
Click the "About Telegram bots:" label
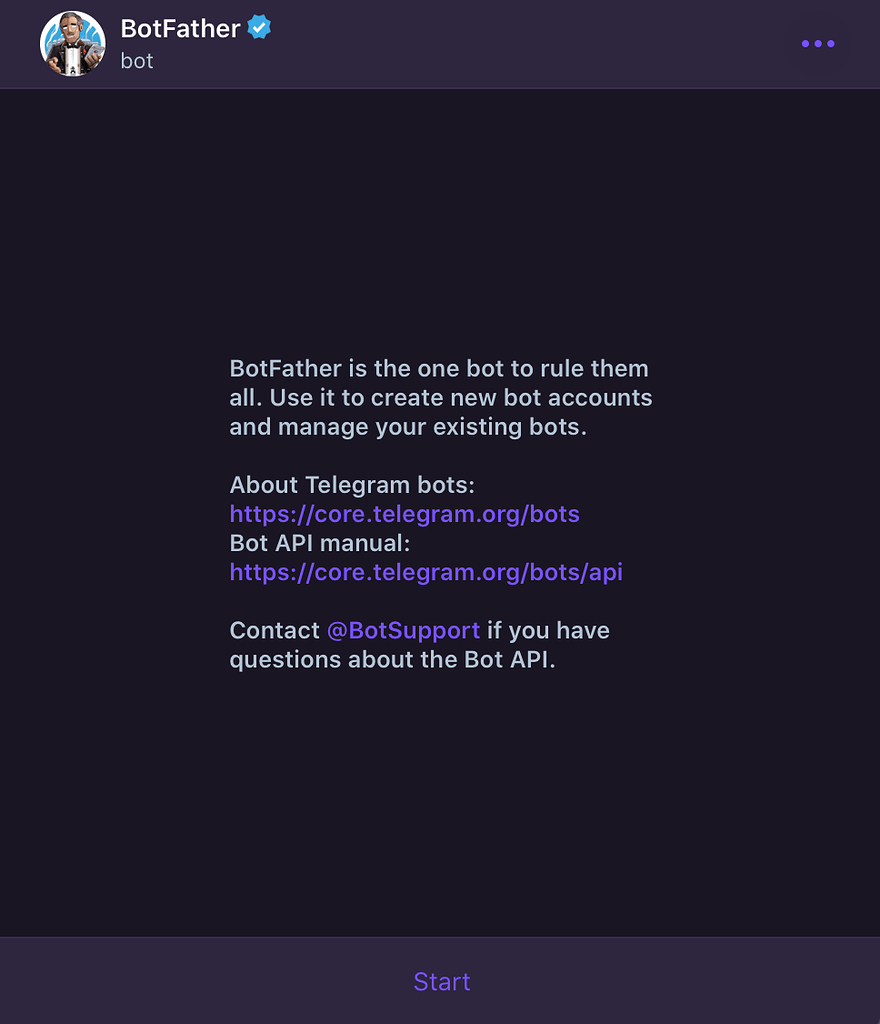coord(352,485)
